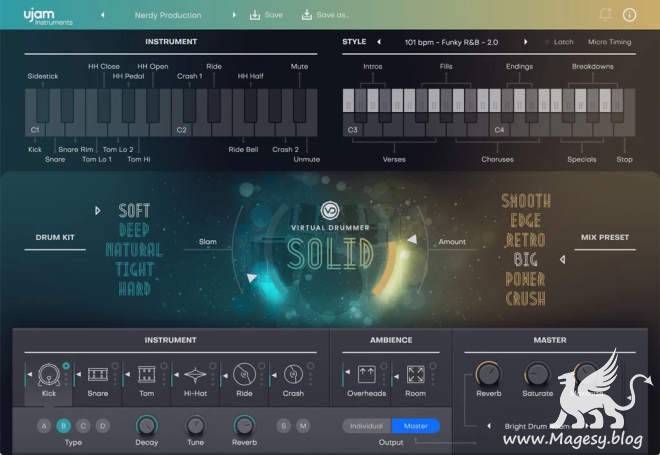Viewport: 660px width, 455px height.
Task: Select BIG mix preset
Action: (x=525, y=260)
